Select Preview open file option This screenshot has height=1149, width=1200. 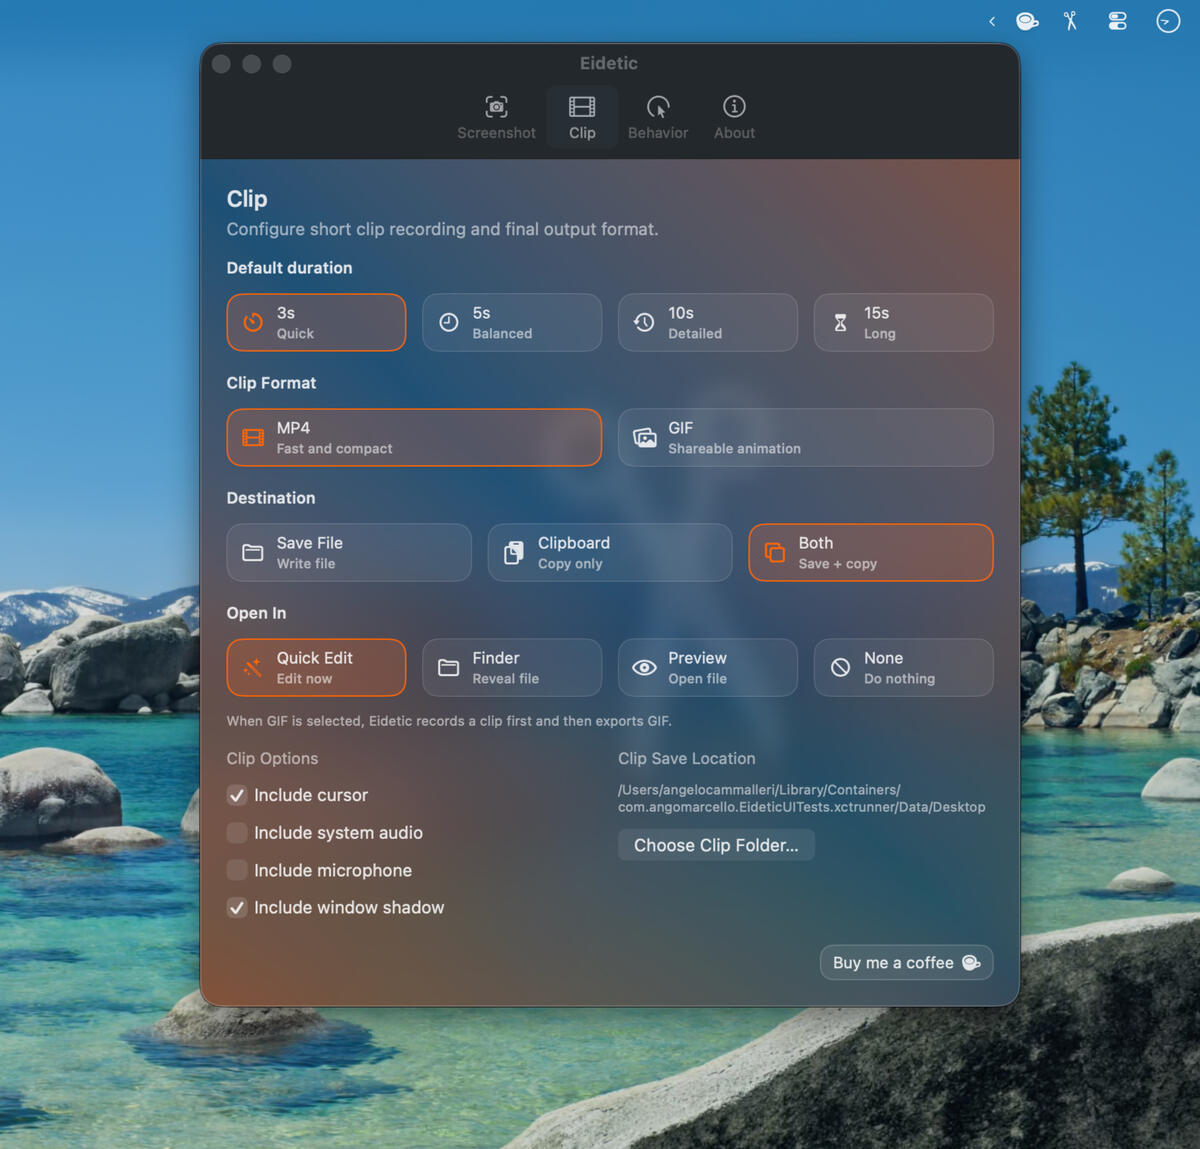coord(708,667)
